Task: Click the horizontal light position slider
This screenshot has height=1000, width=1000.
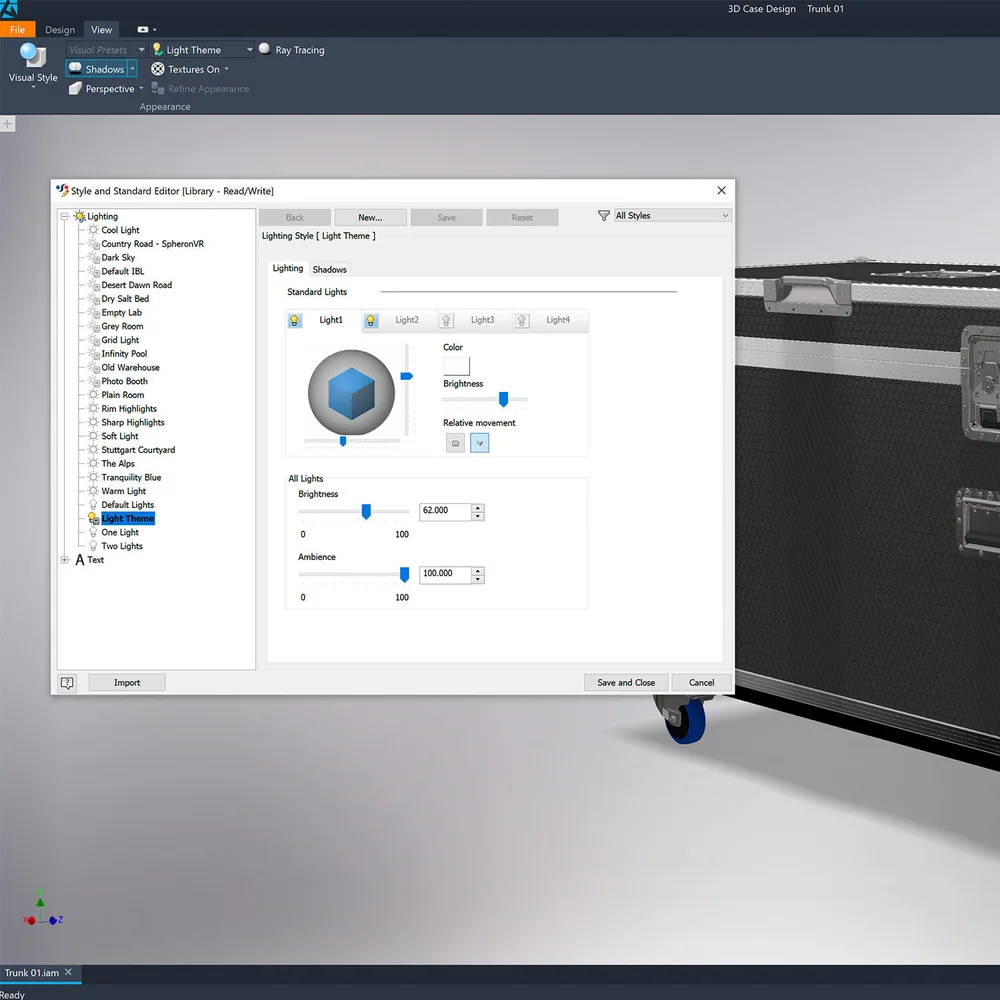Action: (x=343, y=441)
